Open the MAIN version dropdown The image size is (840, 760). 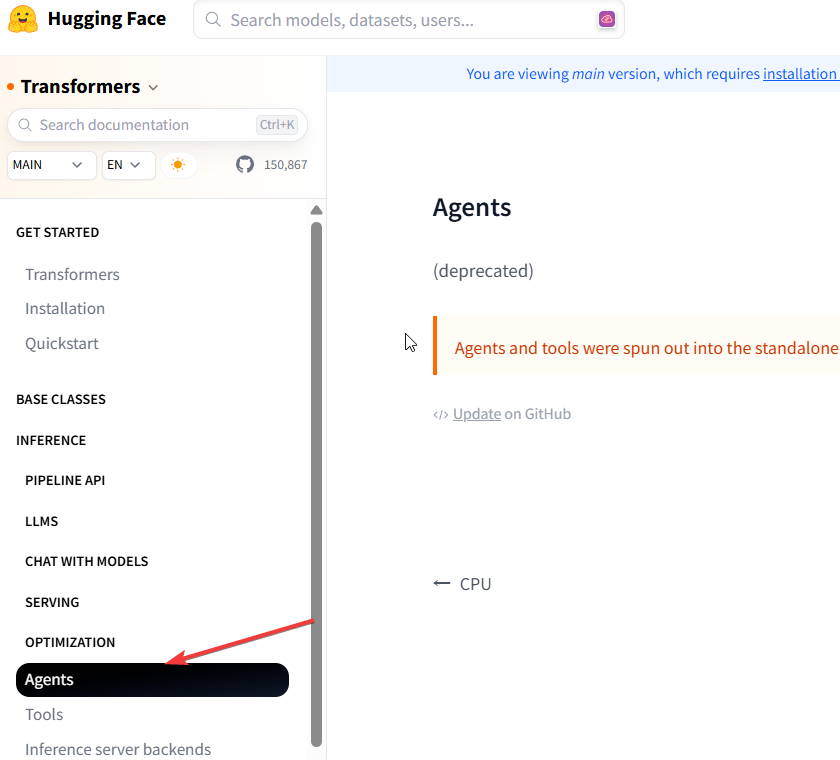pyautogui.click(x=51, y=165)
